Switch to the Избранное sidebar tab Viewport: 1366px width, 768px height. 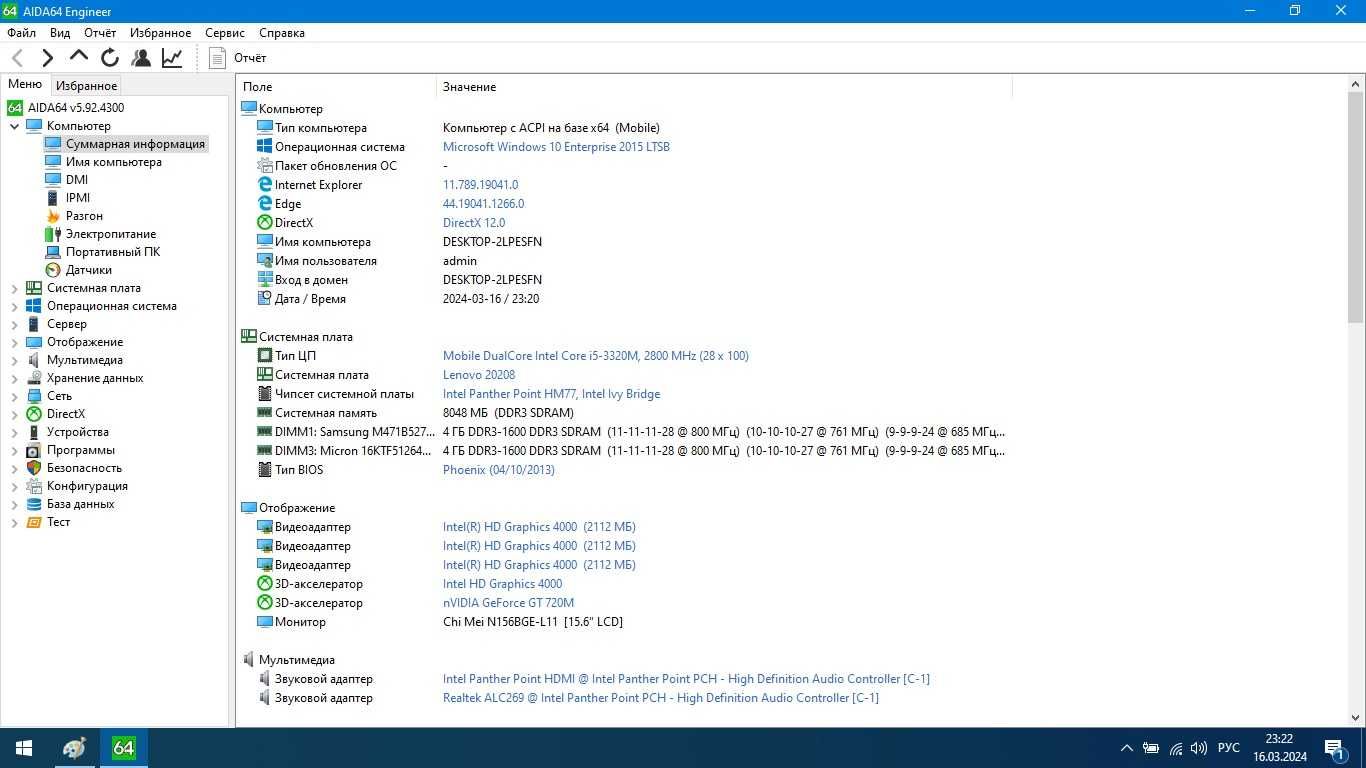[x=86, y=86]
